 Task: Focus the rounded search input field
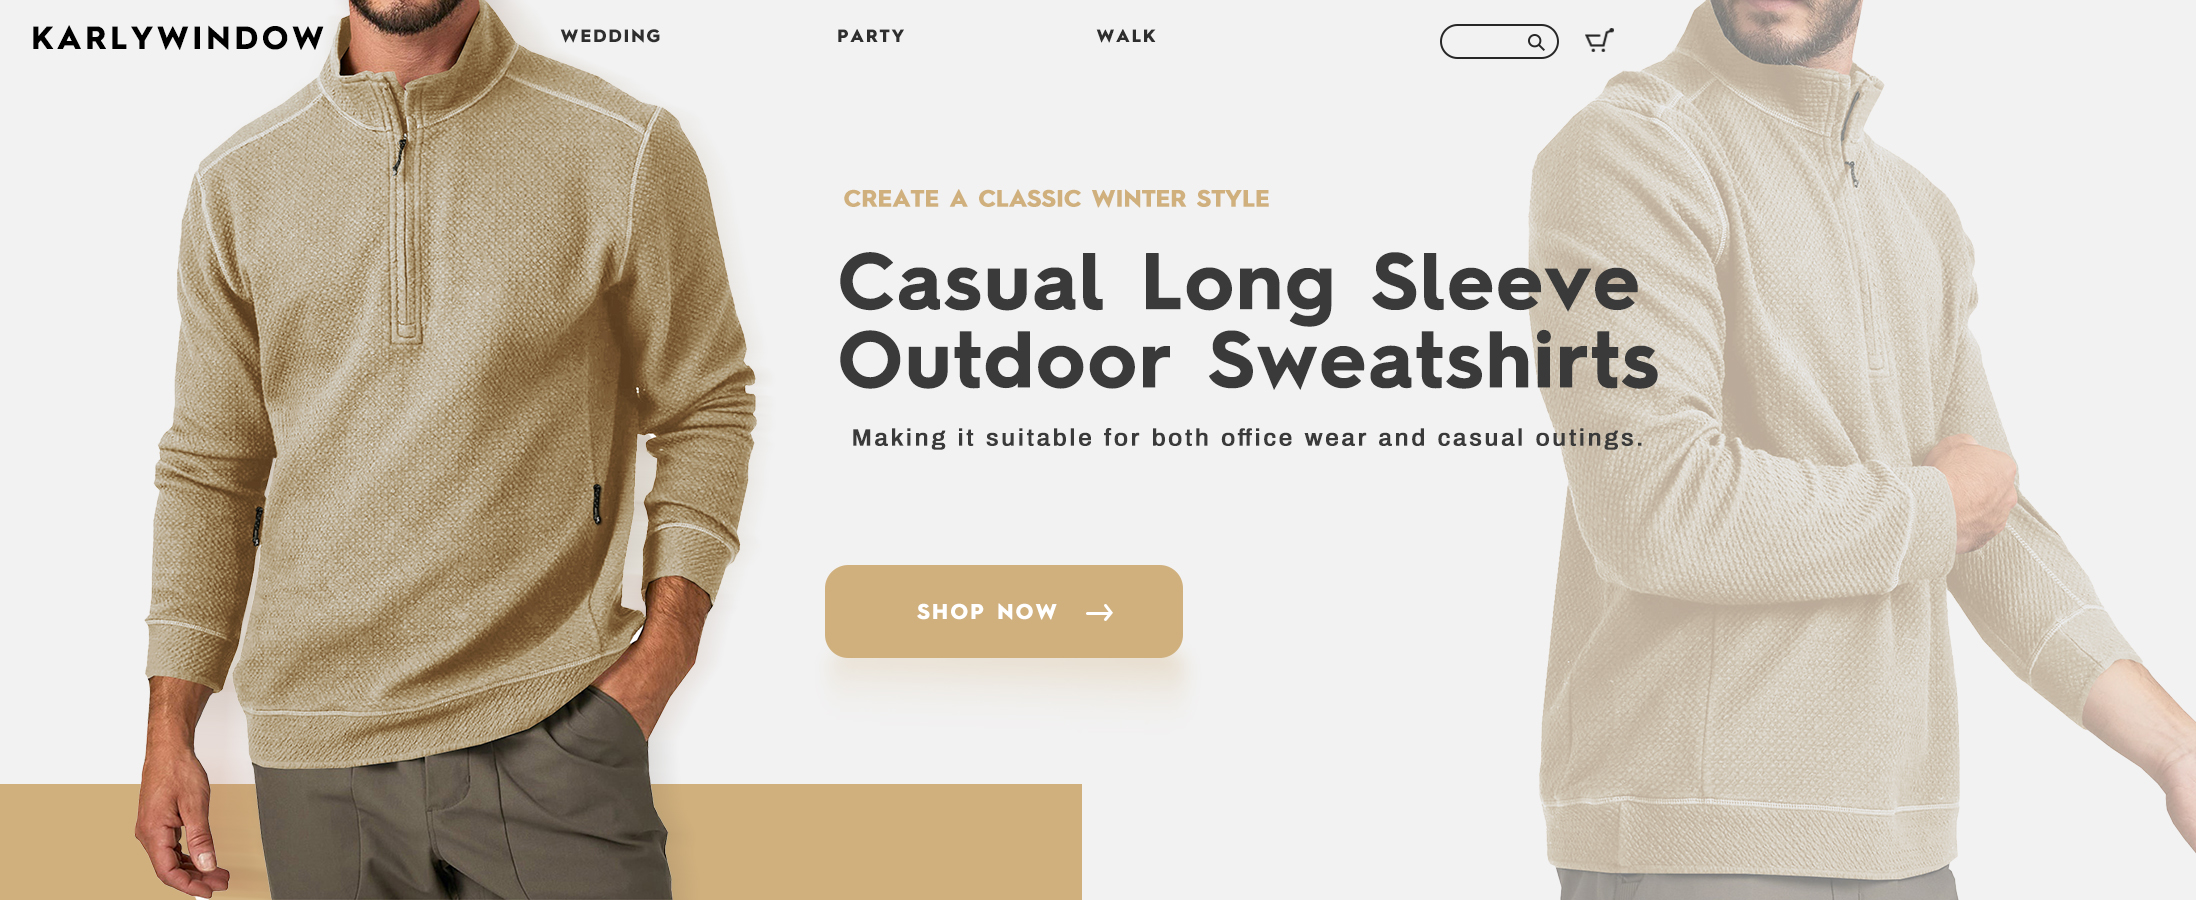pyautogui.click(x=1499, y=41)
